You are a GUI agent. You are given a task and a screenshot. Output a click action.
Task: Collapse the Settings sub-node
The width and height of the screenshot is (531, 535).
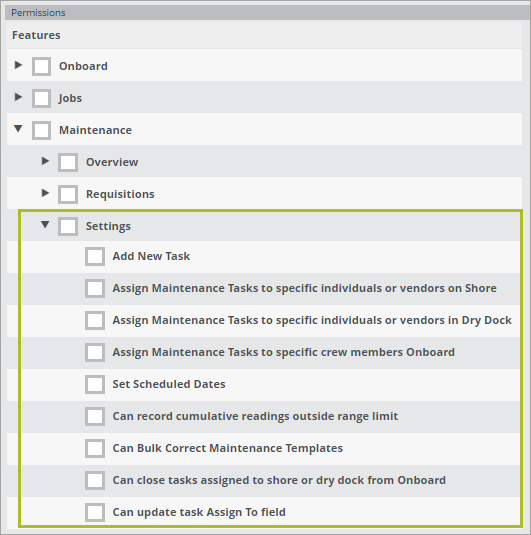(45, 225)
